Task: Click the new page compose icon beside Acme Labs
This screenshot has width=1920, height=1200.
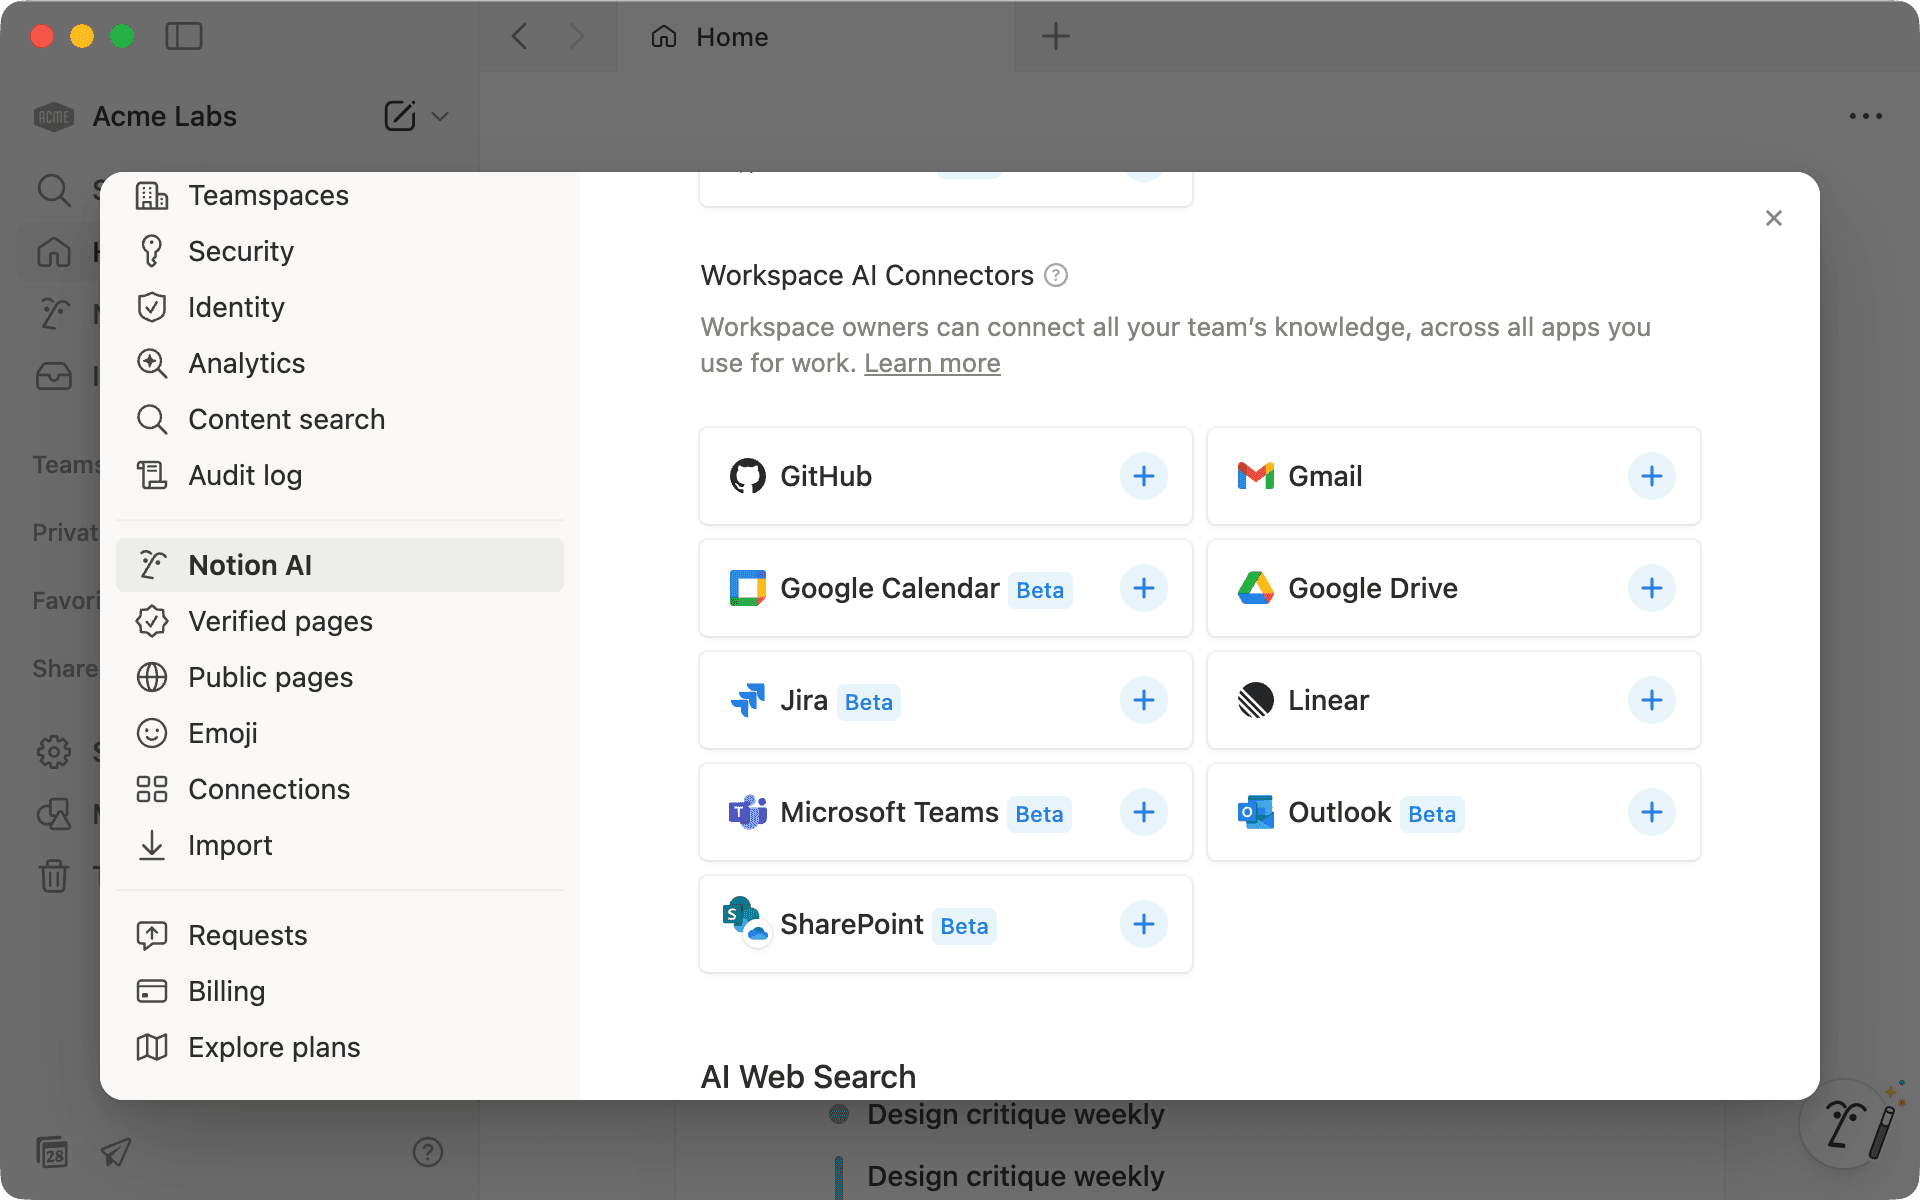Action: (398, 116)
